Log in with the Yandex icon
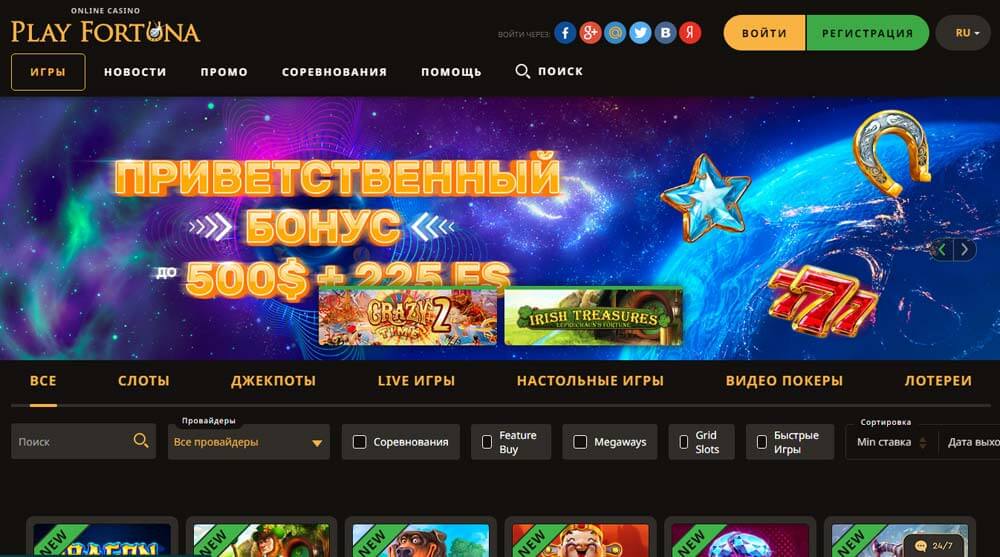Viewport: 1000px width, 557px height. coord(690,33)
